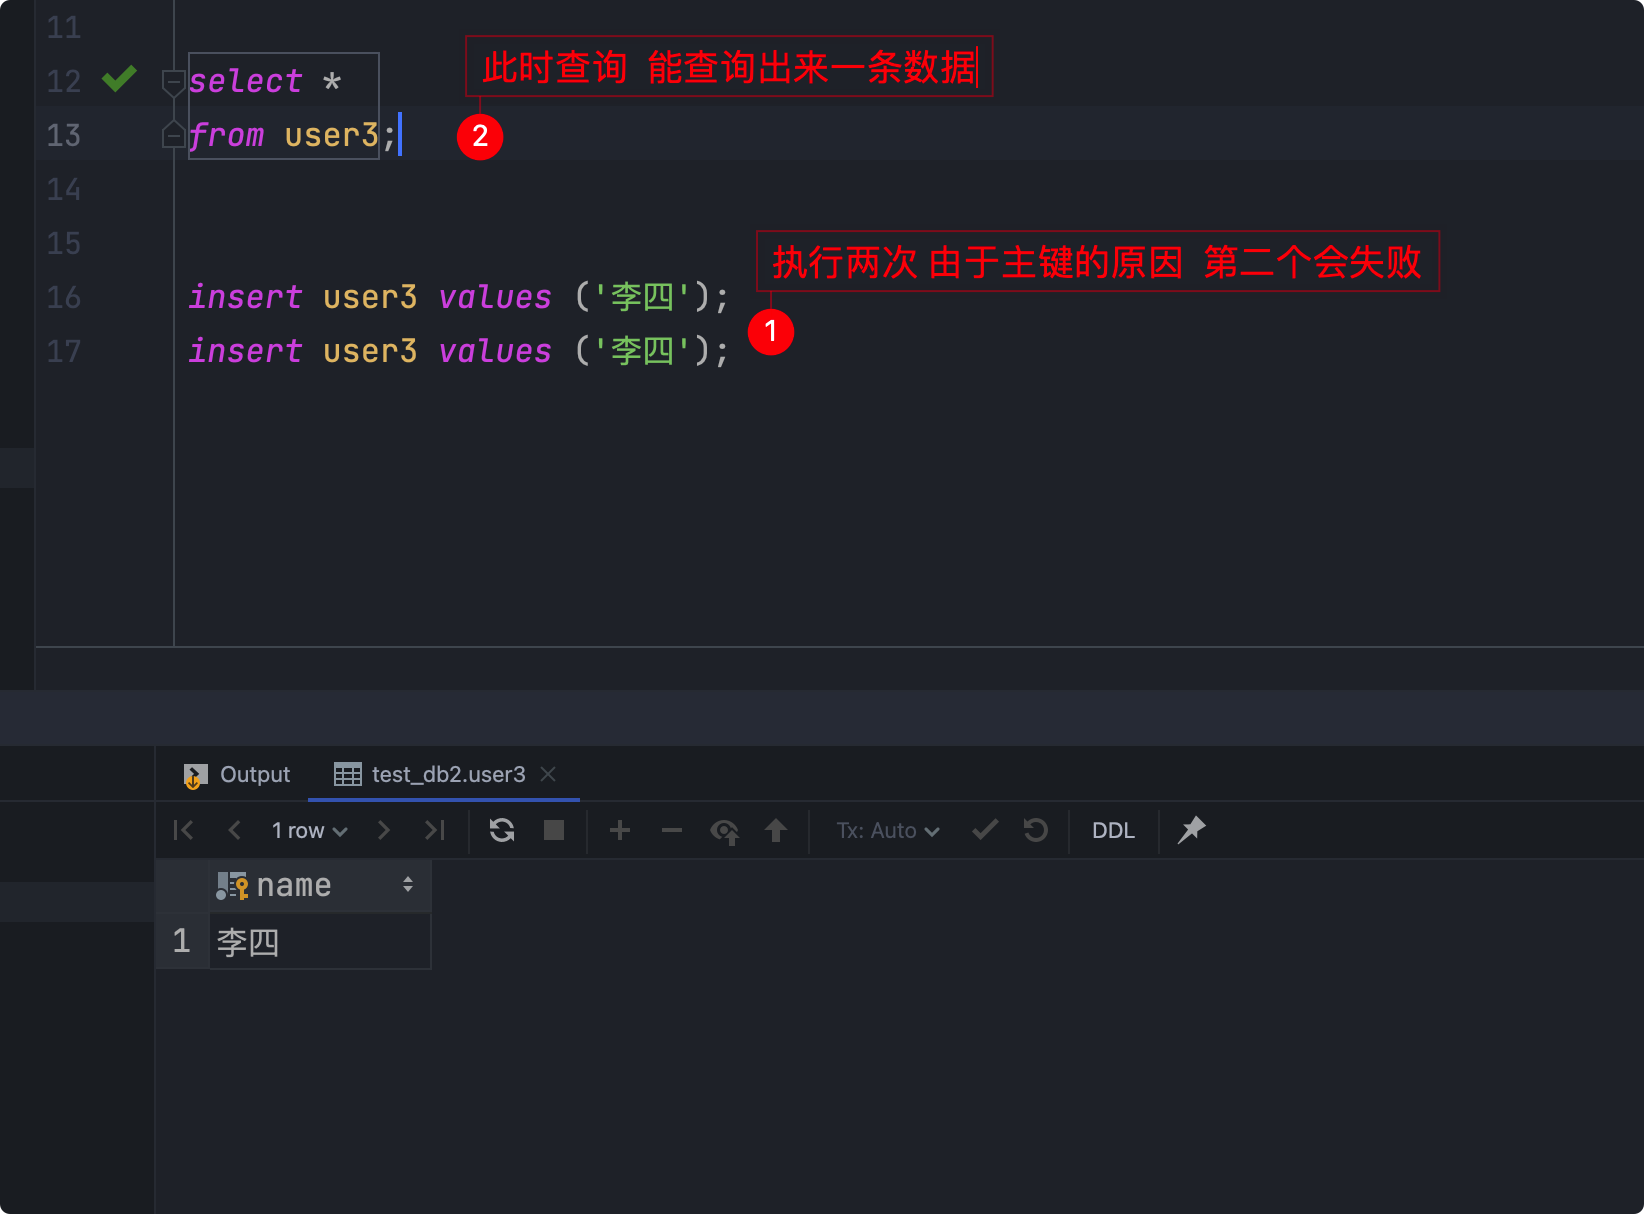
Task: Pin the result tab
Action: click(x=1192, y=830)
